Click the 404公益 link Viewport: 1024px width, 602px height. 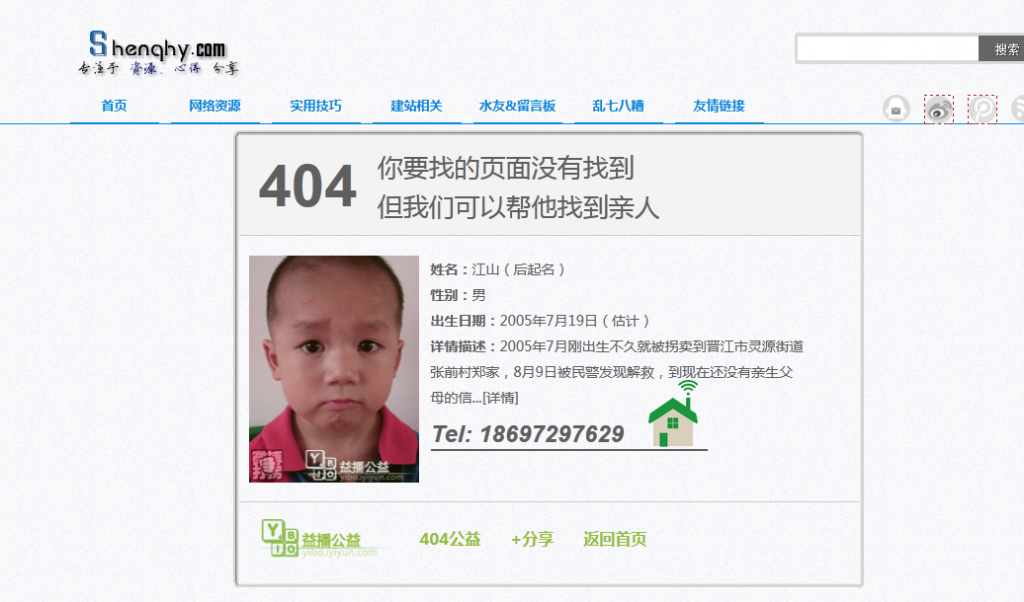(450, 539)
